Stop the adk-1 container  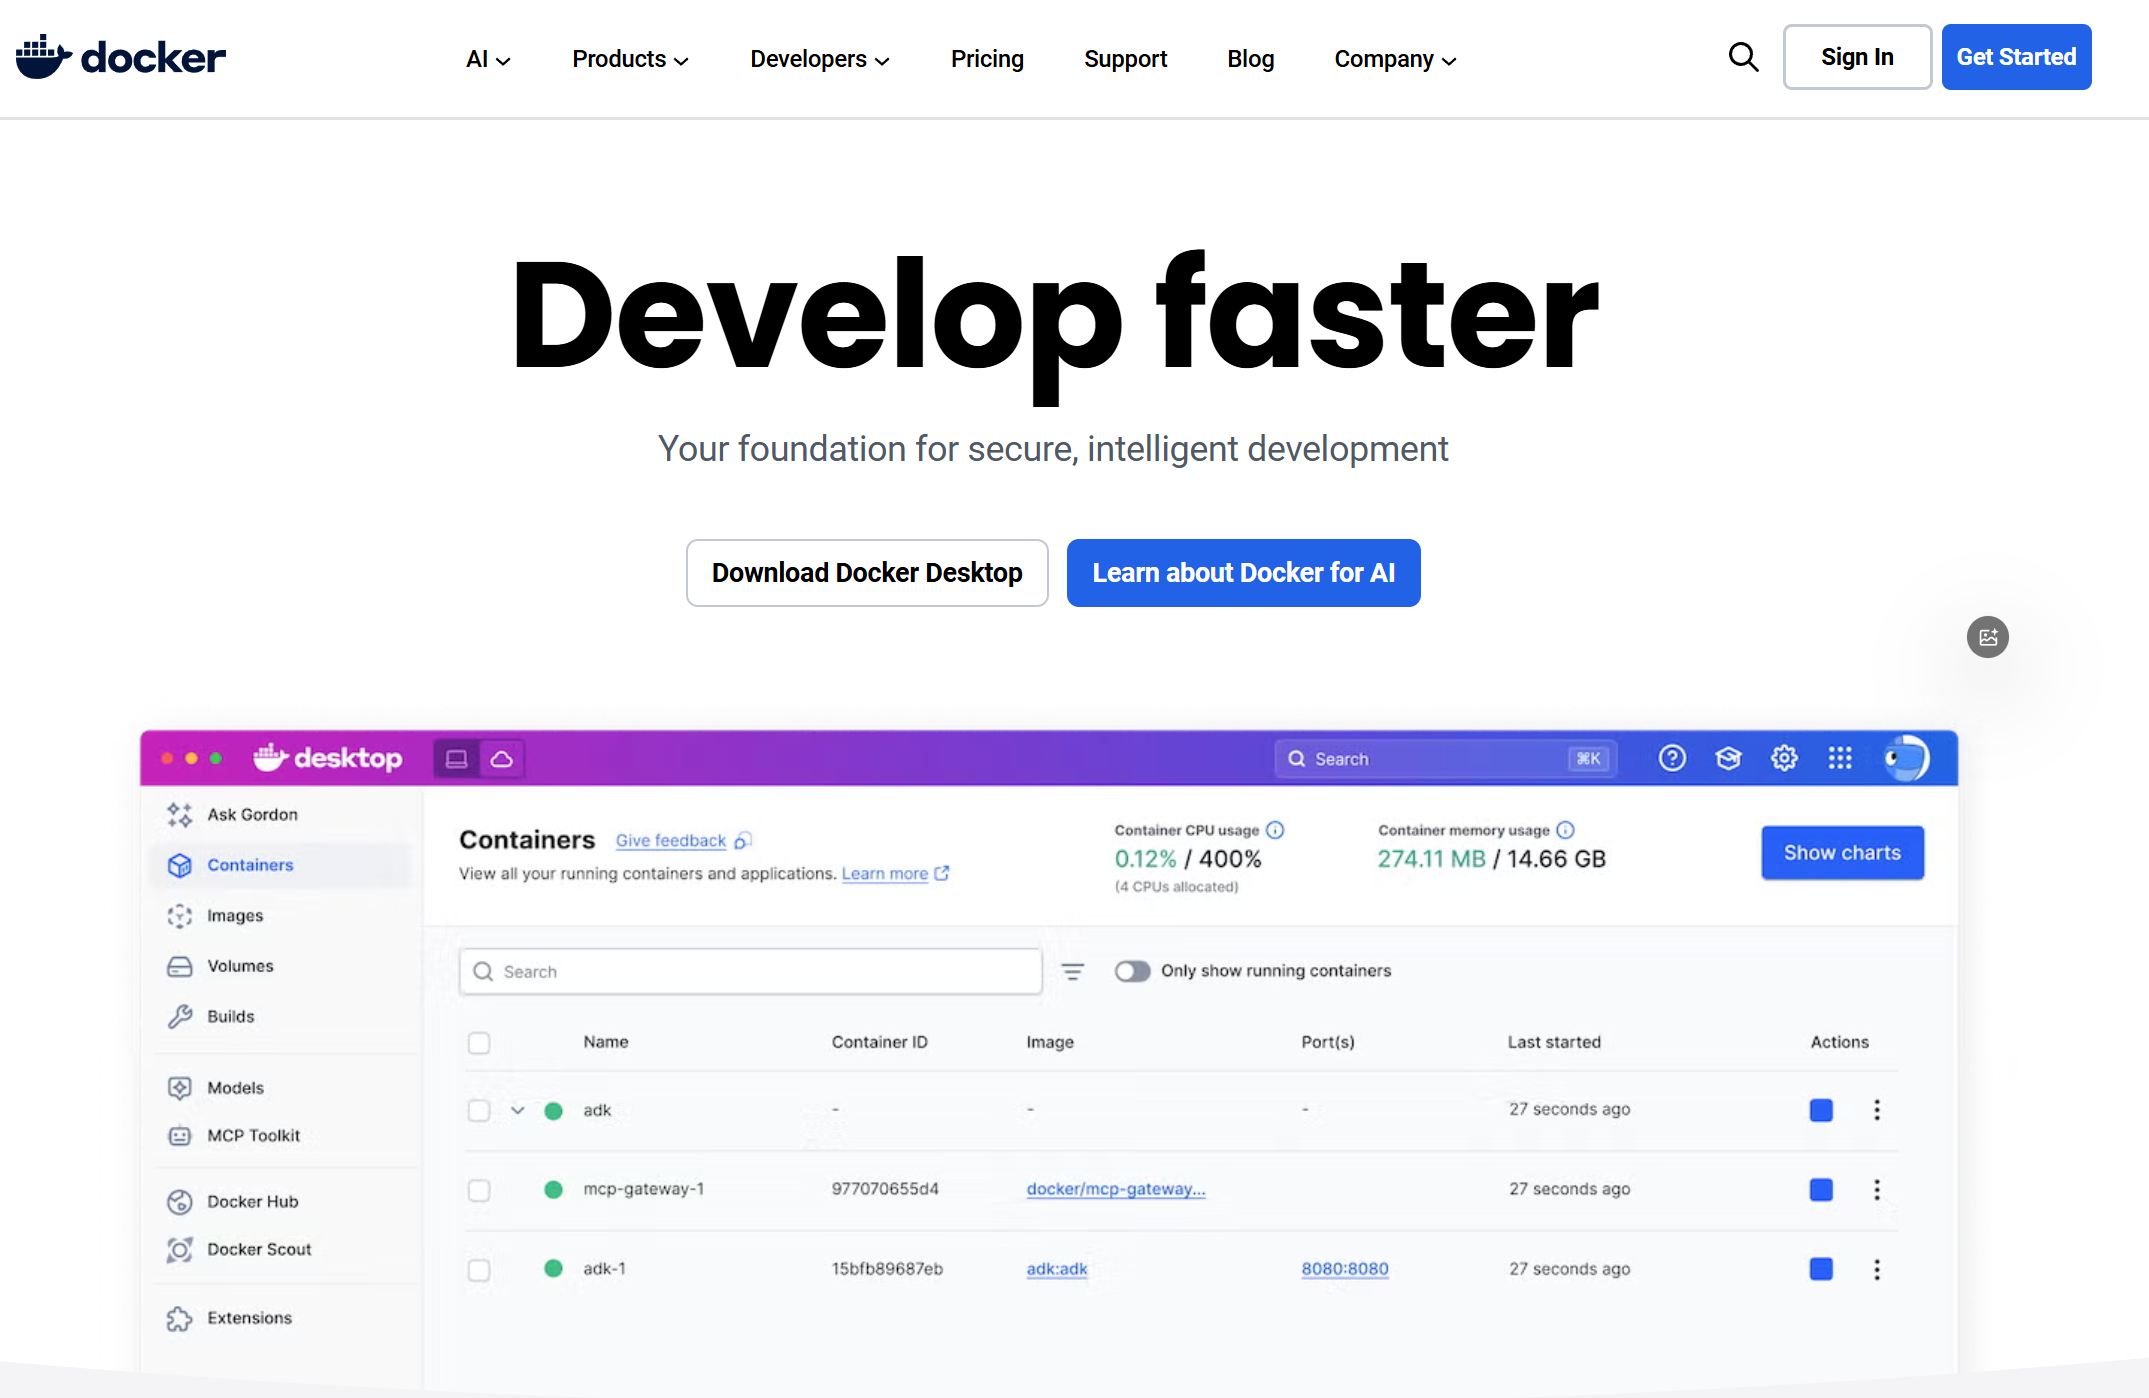coord(1821,1269)
